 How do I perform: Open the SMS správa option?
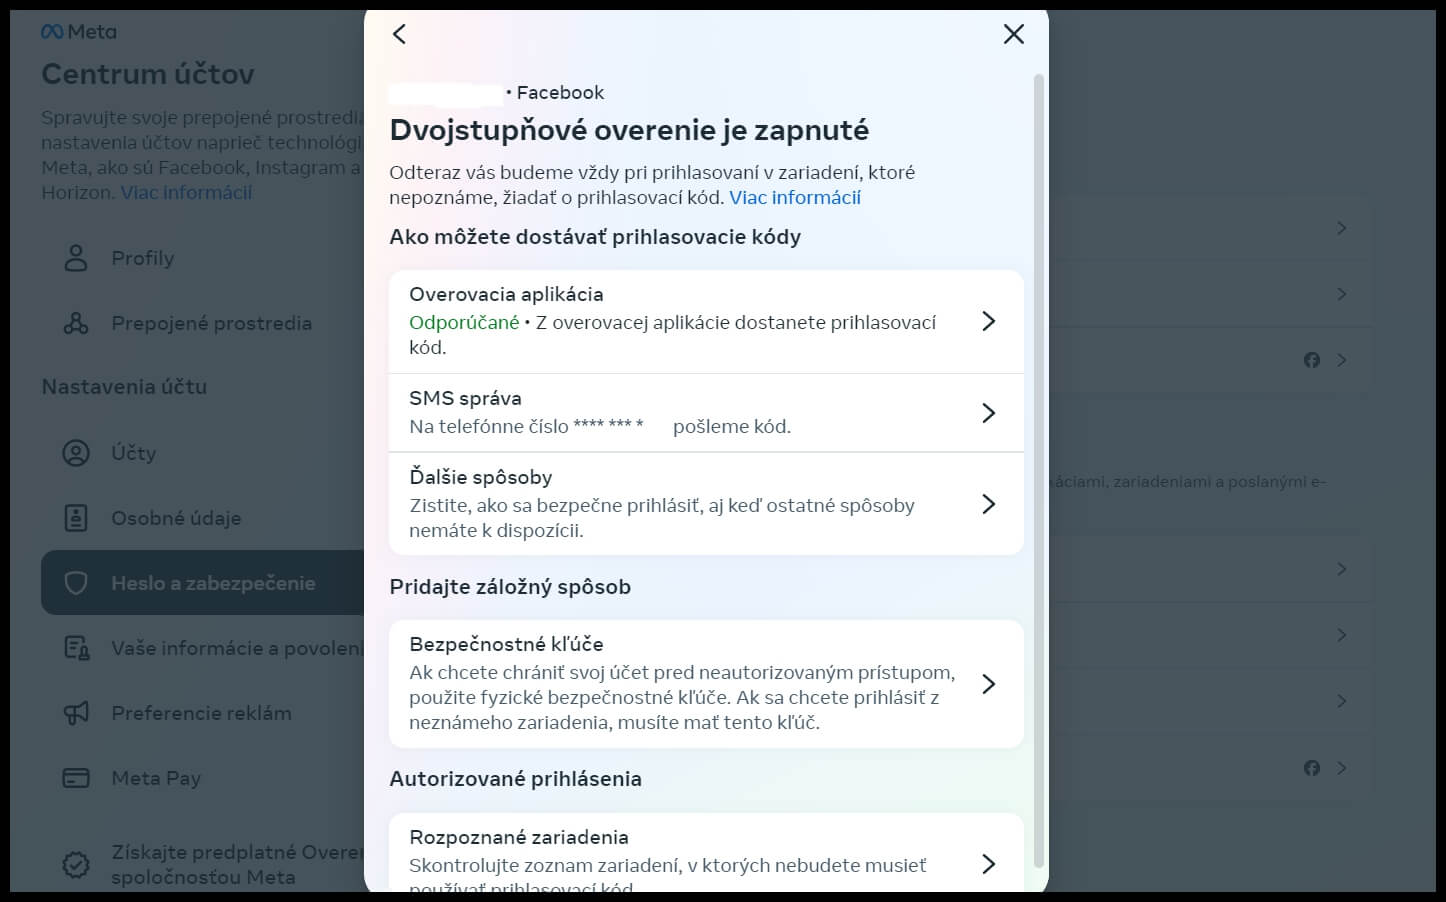pyautogui.click(x=706, y=413)
